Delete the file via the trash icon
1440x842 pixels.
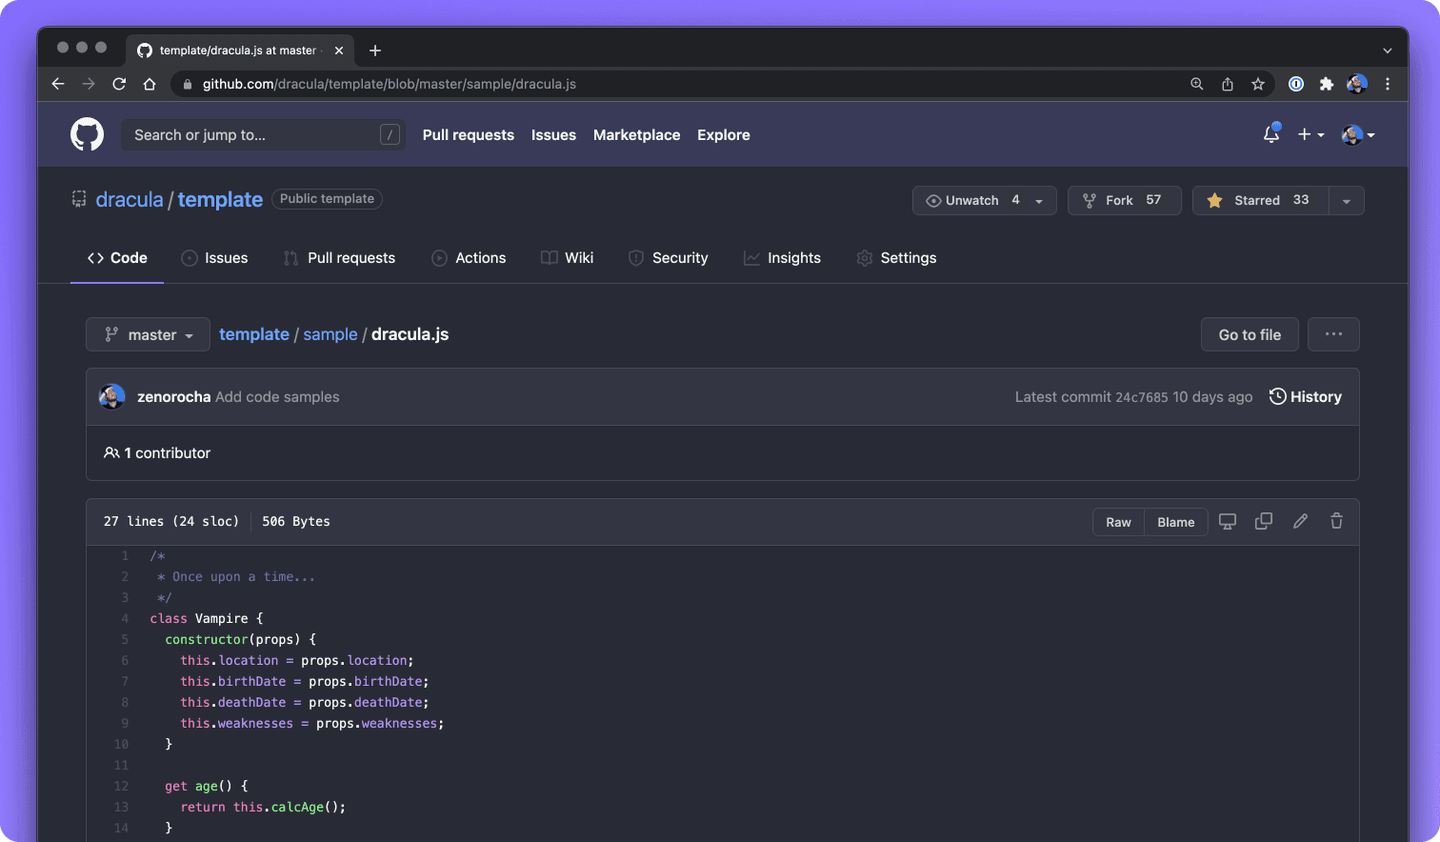pyautogui.click(x=1336, y=521)
